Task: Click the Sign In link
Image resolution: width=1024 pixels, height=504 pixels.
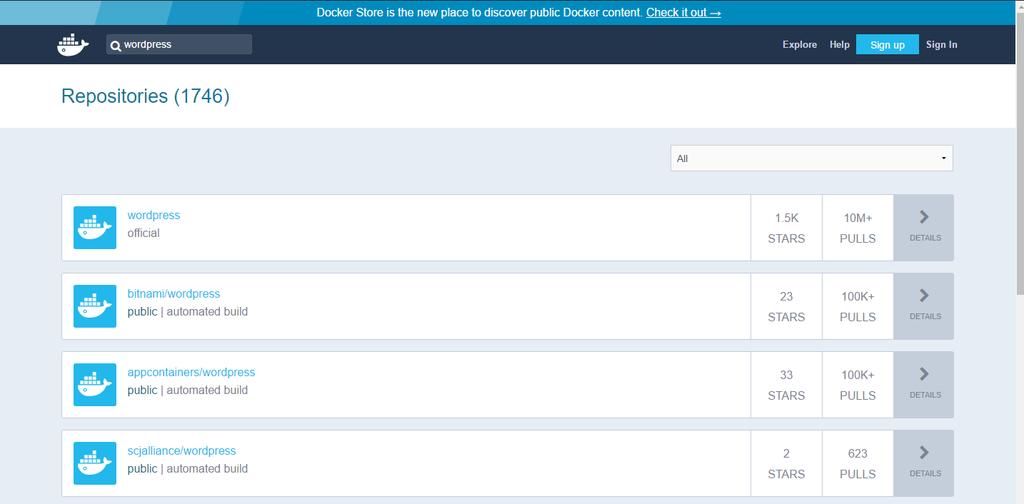Action: pos(942,44)
